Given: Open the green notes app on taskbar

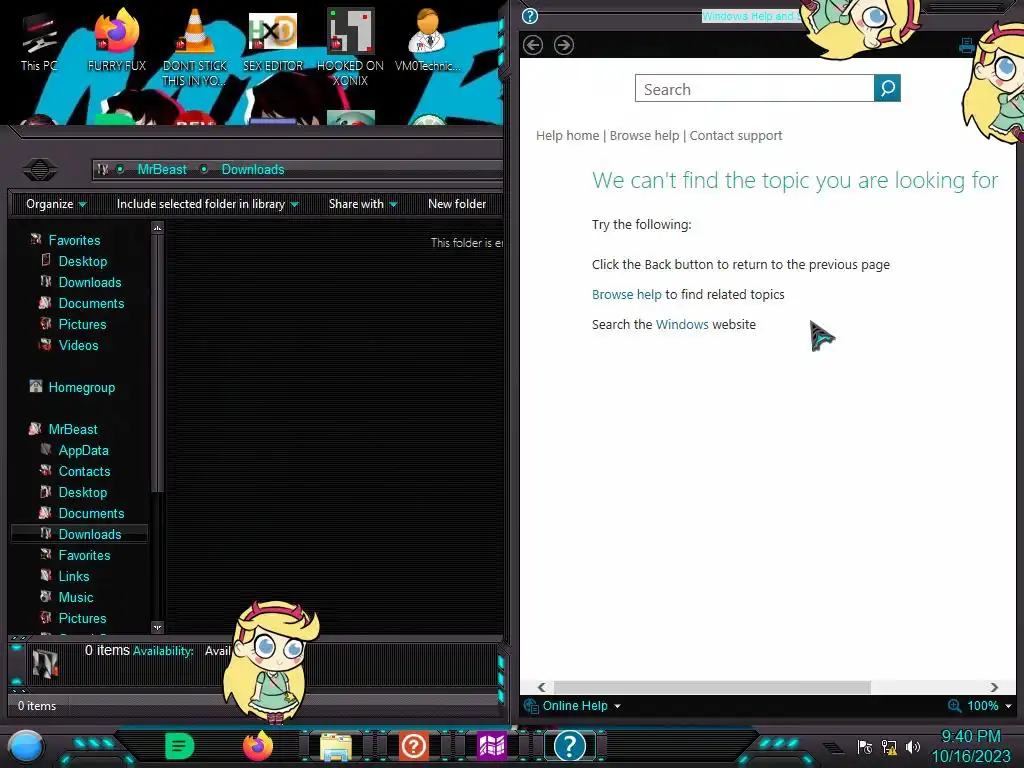Looking at the screenshot, I should tap(180, 746).
